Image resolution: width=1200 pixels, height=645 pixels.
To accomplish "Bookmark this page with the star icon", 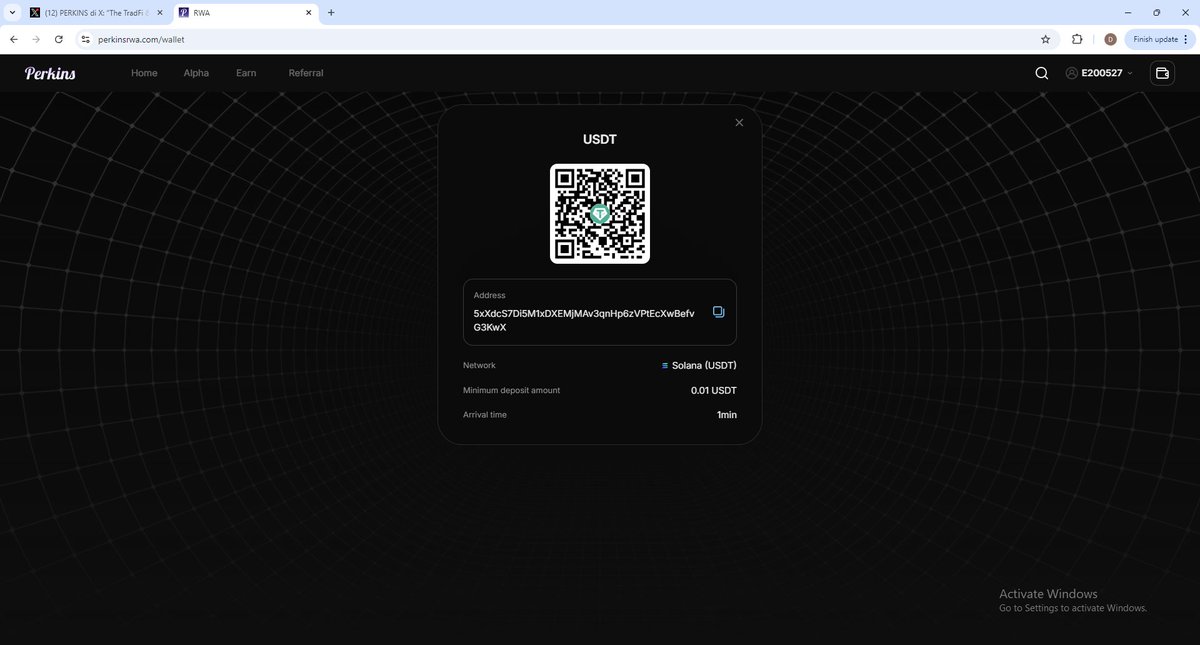I will pos(1045,39).
